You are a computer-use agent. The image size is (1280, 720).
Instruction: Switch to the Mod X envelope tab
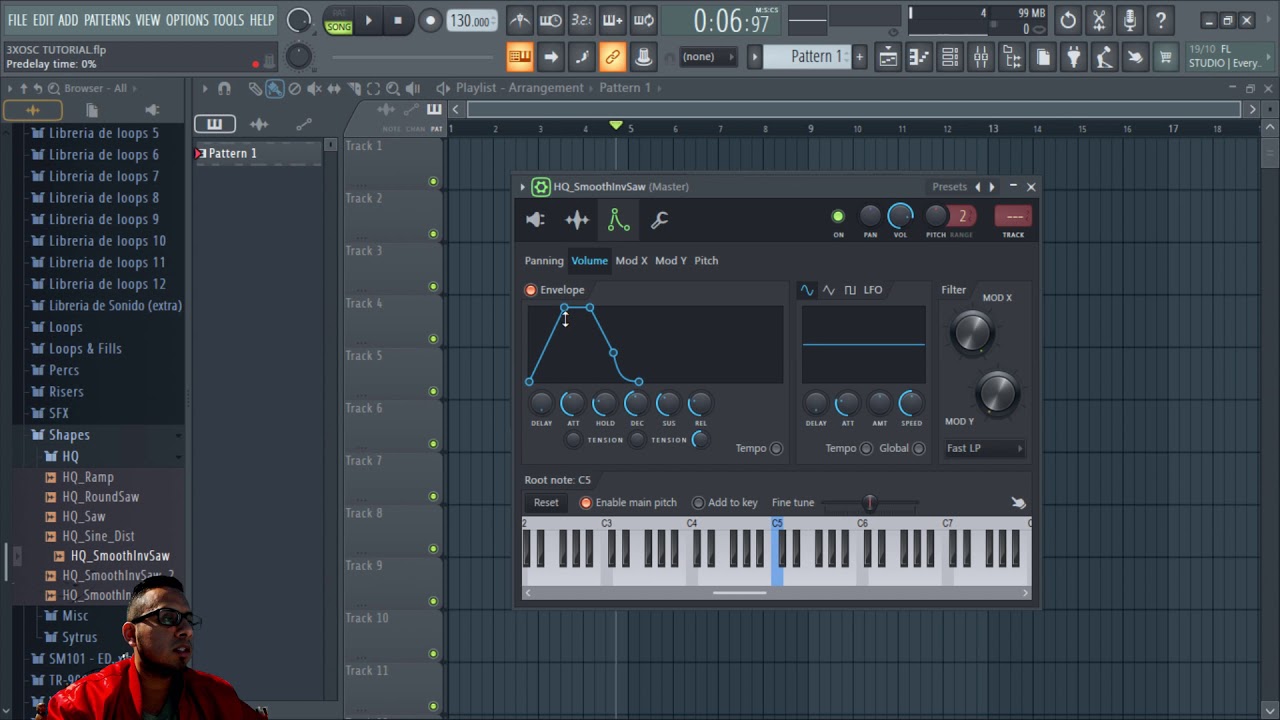pos(631,261)
